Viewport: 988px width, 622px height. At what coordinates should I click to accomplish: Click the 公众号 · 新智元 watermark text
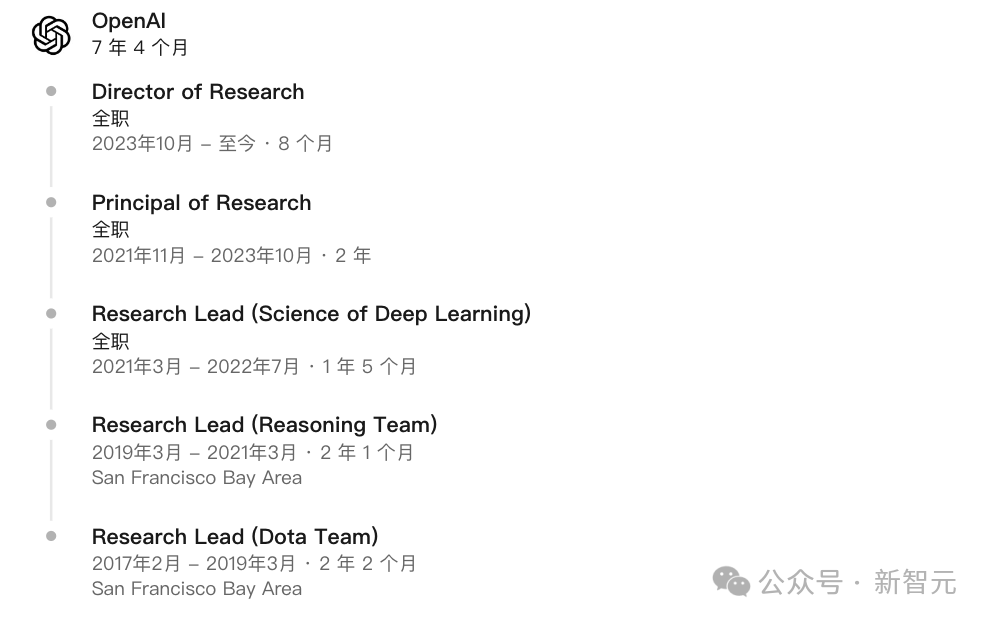[x=858, y=582]
